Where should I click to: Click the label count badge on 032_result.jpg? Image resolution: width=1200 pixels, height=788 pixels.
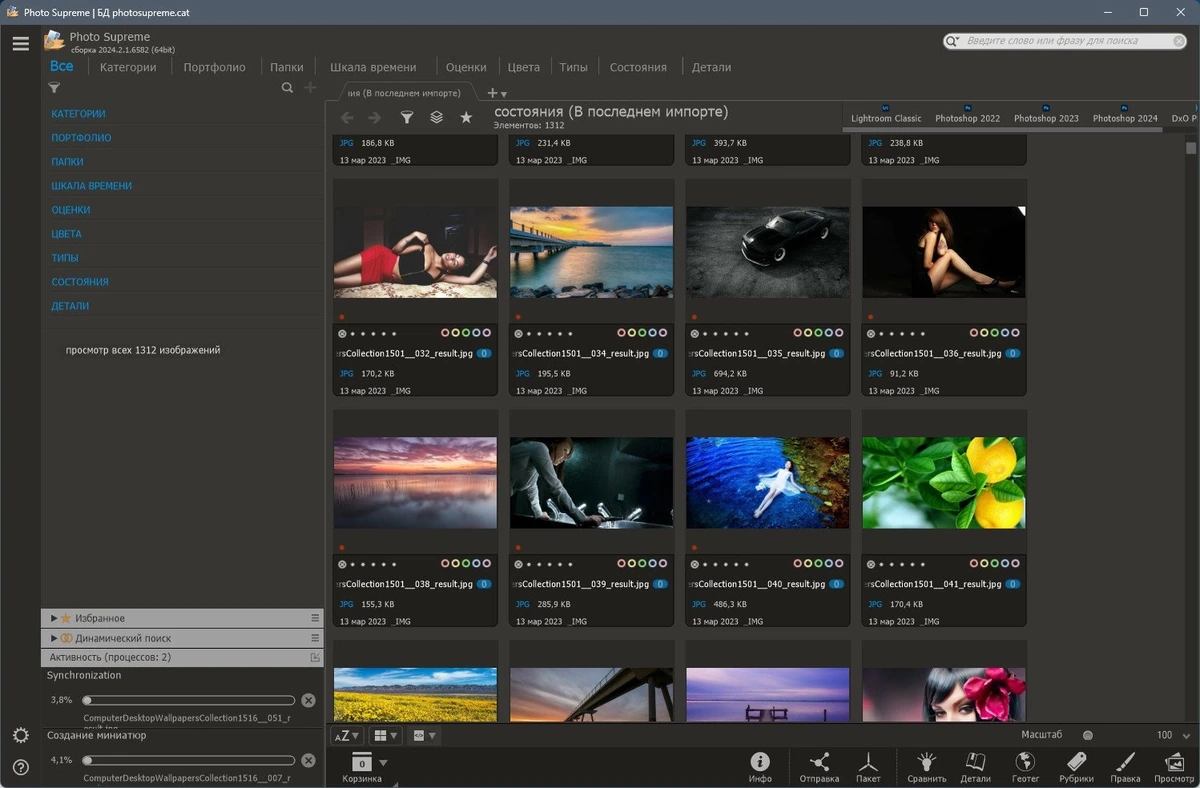tap(484, 354)
